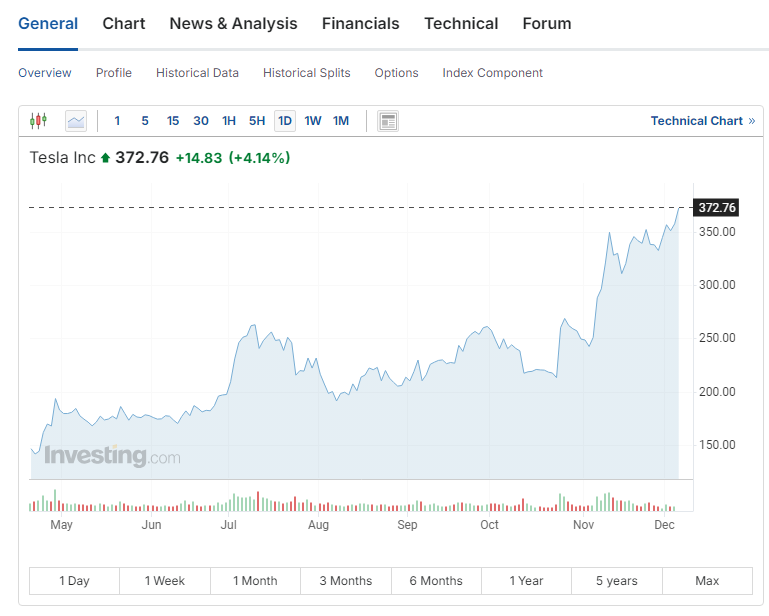This screenshot has width=769, height=616.
Task: Switch to candlestick chart type icon
Action: click(x=38, y=121)
